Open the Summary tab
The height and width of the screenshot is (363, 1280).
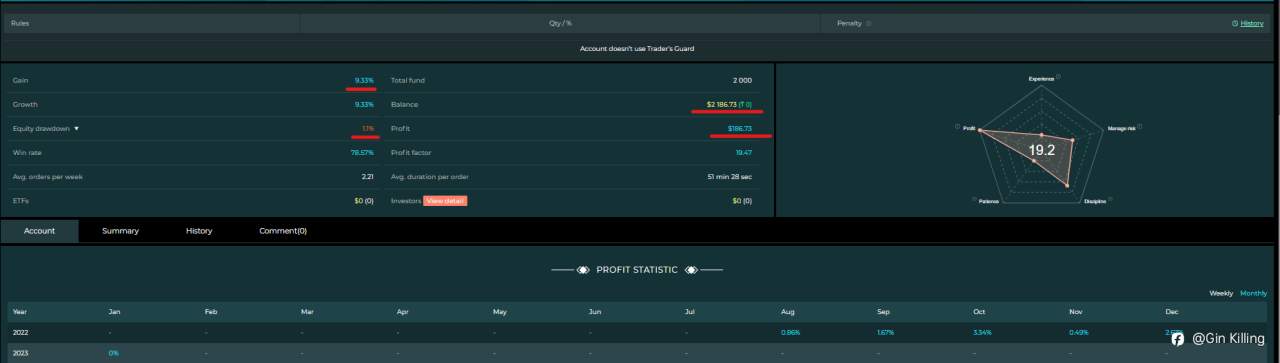point(120,231)
